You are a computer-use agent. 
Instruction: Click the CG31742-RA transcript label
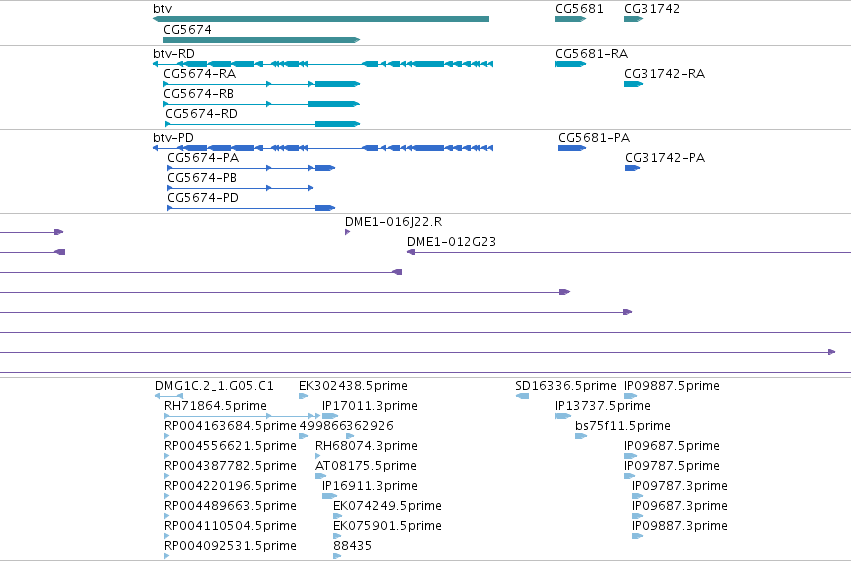click(x=664, y=74)
